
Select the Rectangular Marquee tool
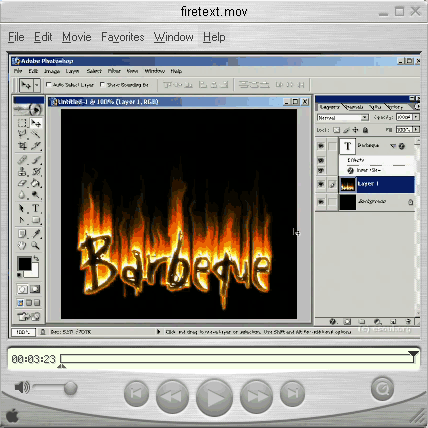pos(22,123)
